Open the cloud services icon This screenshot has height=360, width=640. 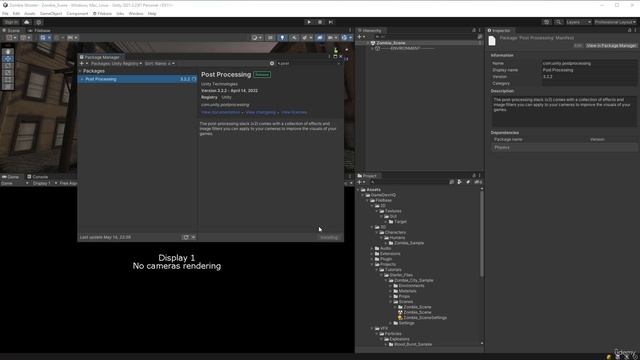pyautogui.click(x=27, y=22)
